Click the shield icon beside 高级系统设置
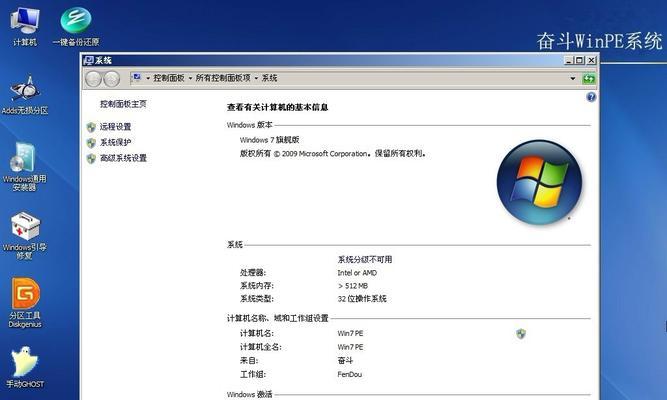This screenshot has height=400, width=667. coord(91,158)
